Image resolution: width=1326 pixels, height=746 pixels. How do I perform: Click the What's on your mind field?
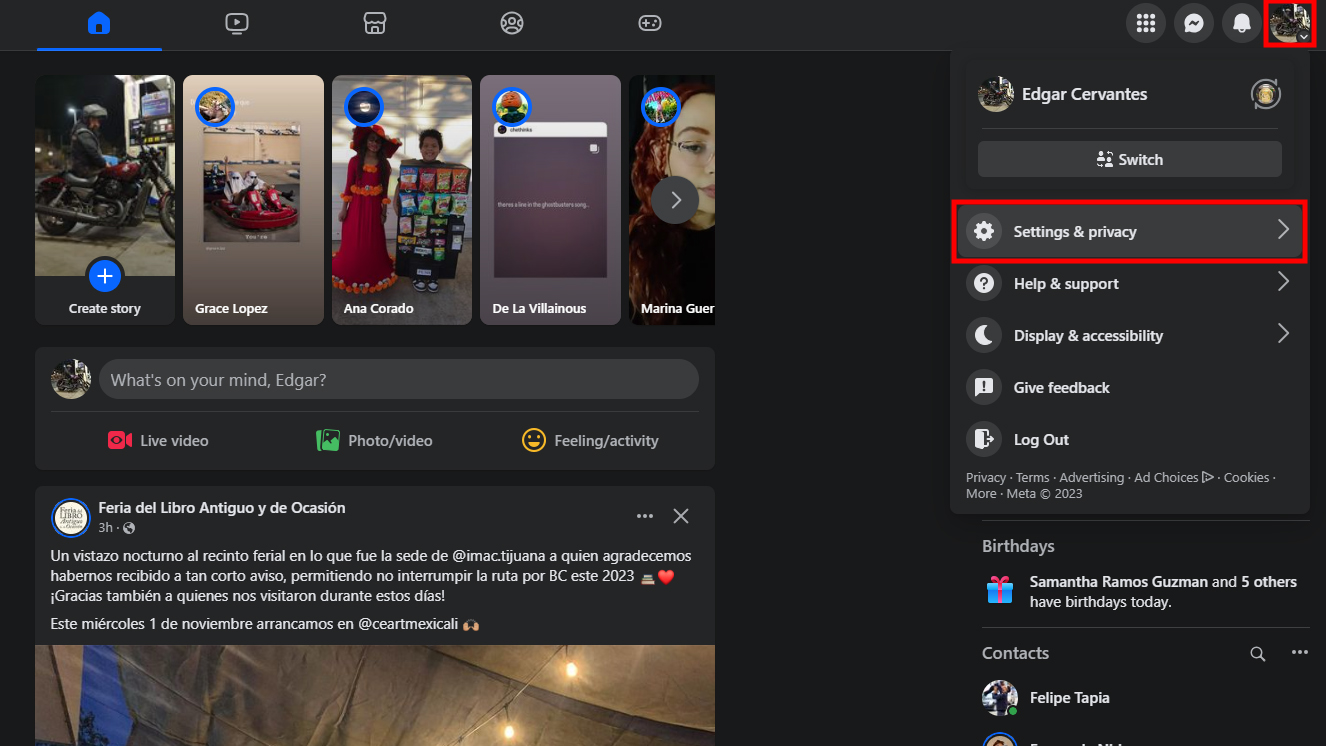[x=398, y=380]
